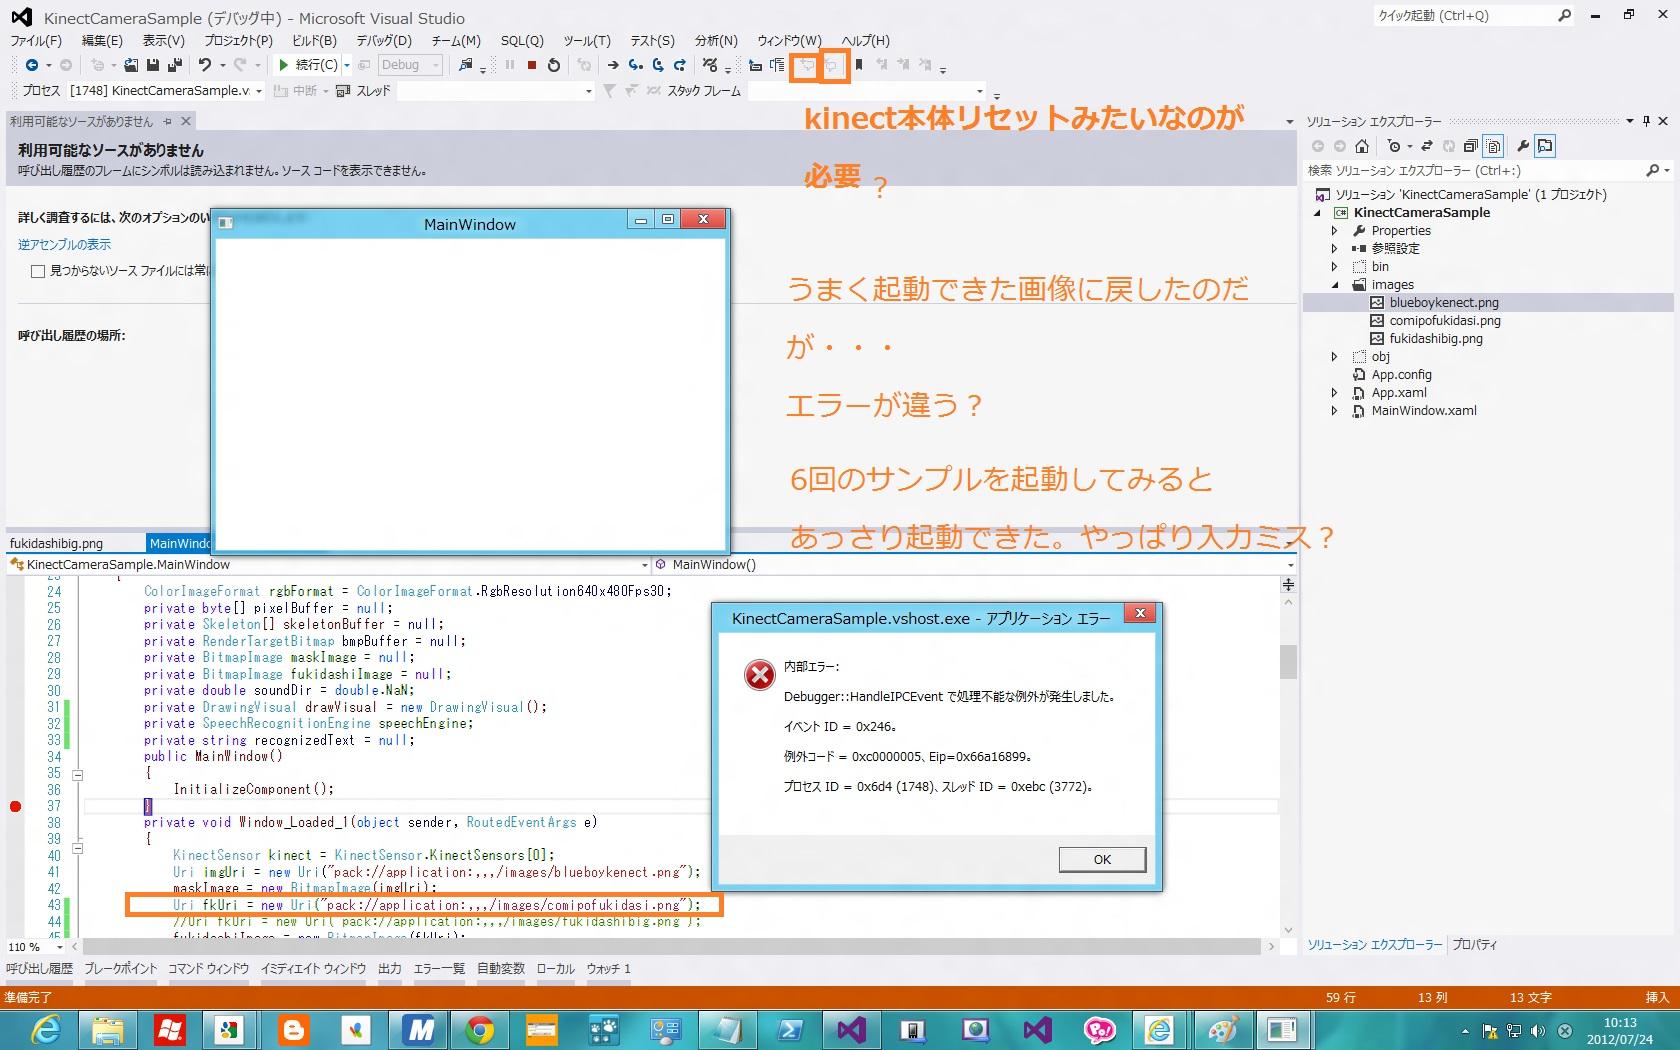
Task: Open Properties wrench in Solution Explorer
Action: coord(1522,146)
